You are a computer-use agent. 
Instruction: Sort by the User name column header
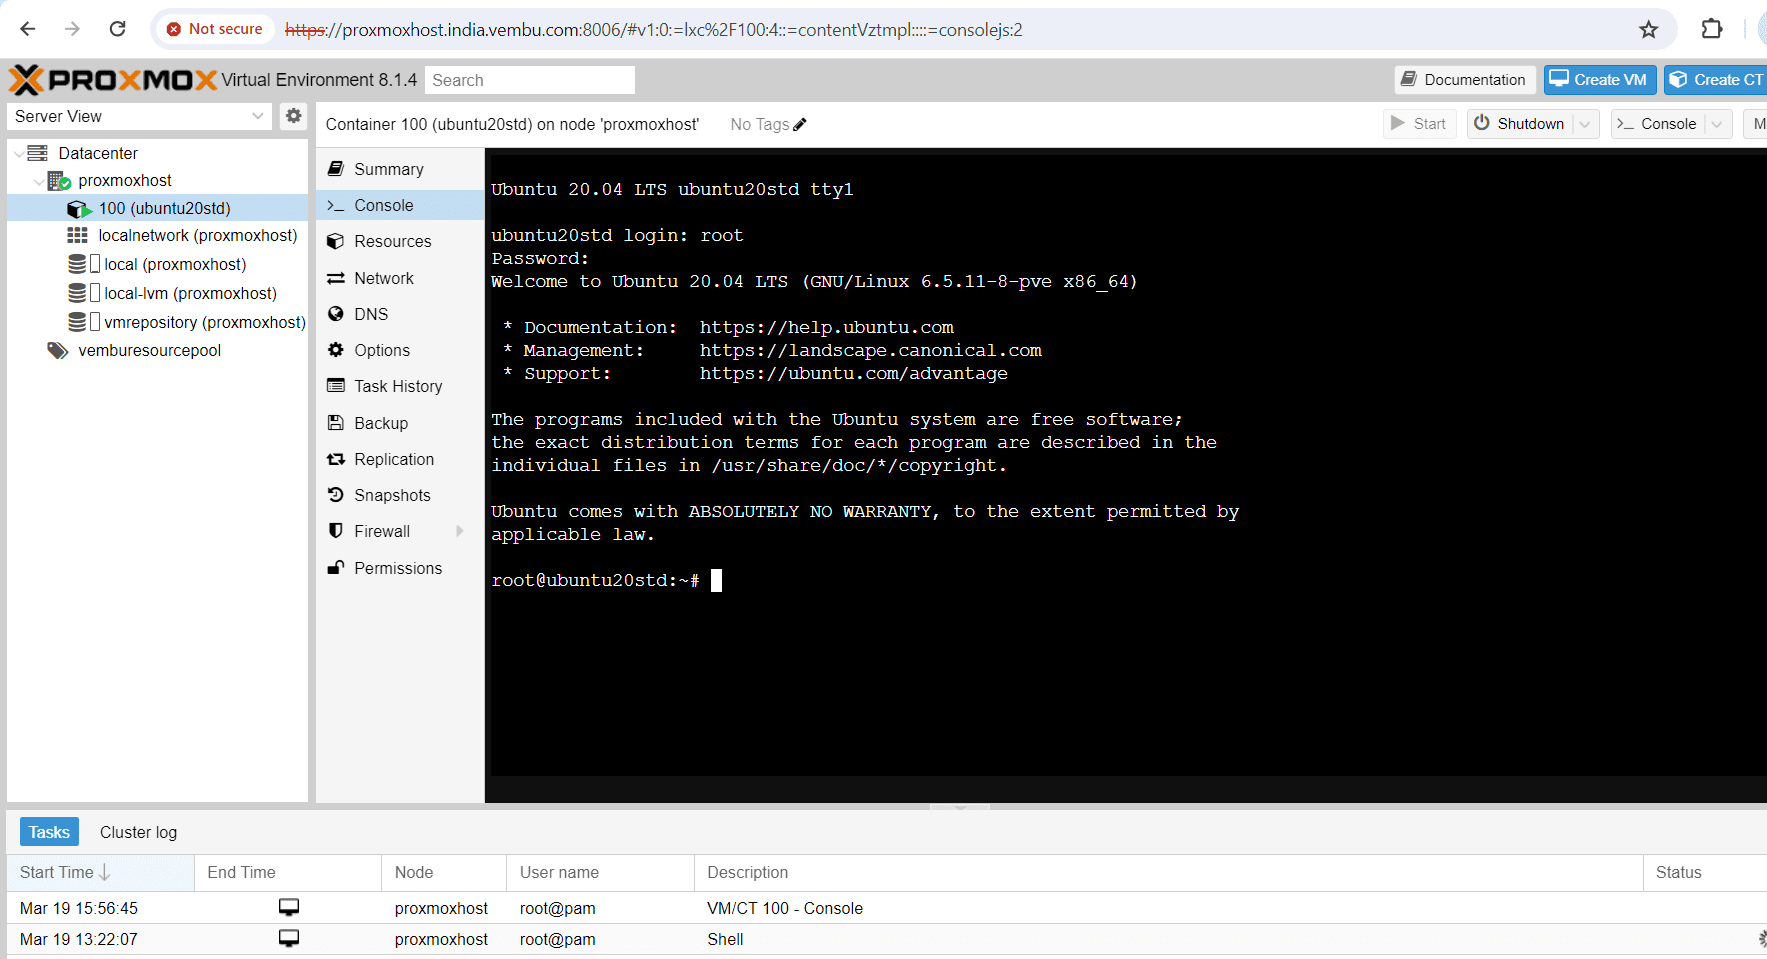pyautogui.click(x=600, y=872)
